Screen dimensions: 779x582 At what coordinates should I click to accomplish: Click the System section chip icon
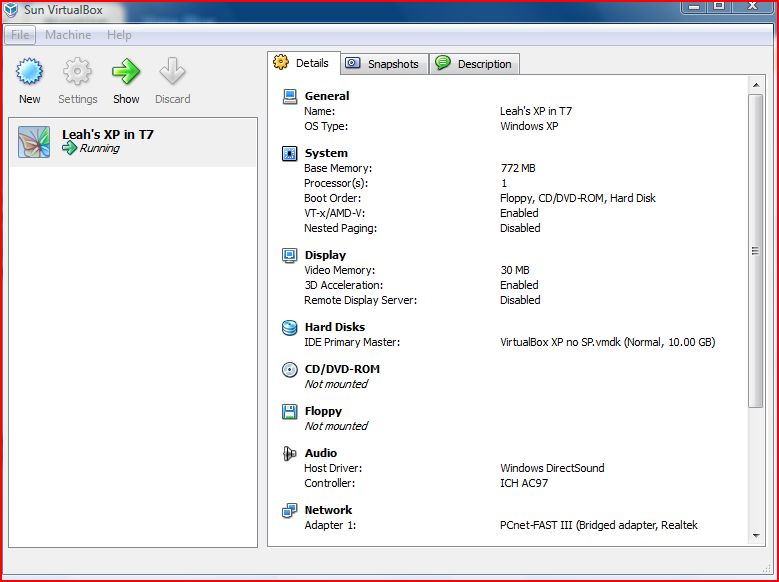[290, 153]
